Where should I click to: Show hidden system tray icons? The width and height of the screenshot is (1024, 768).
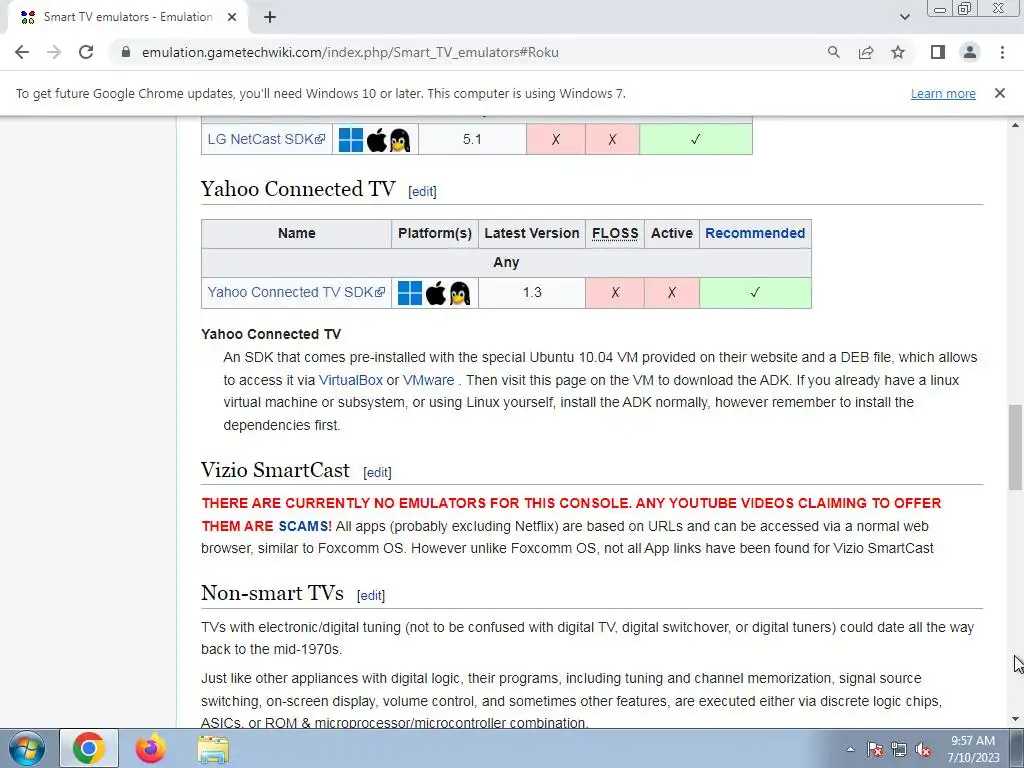(850, 749)
